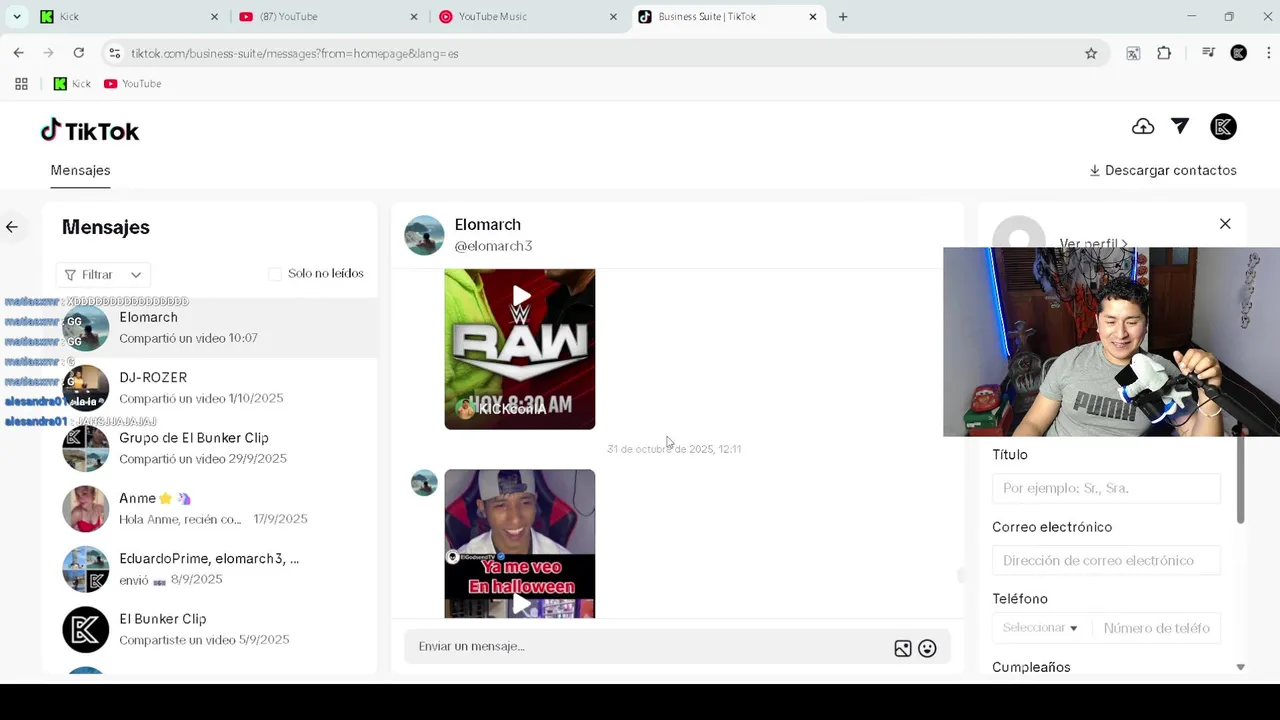
Task: Click the contact panel scrollbar
Action: click(1241, 480)
